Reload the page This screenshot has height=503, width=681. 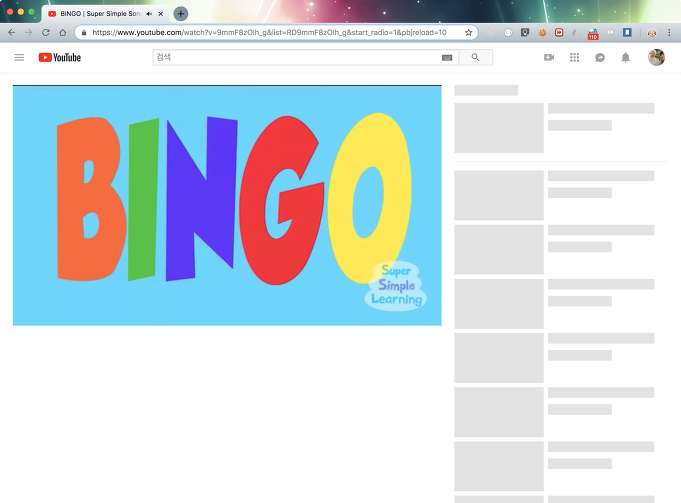click(46, 33)
